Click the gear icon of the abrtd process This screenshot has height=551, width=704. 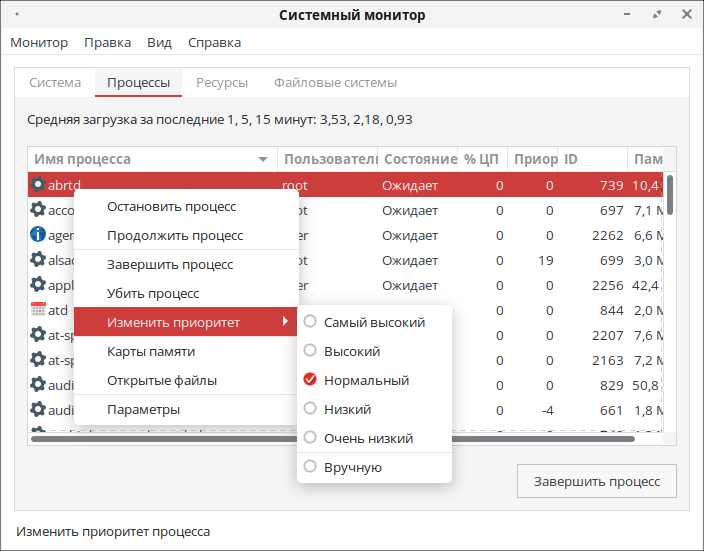click(38, 185)
